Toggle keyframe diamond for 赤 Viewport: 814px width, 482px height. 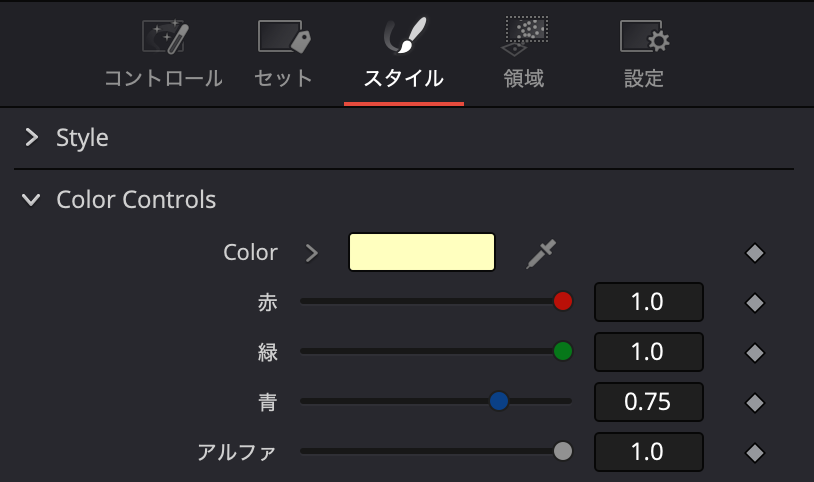755,303
